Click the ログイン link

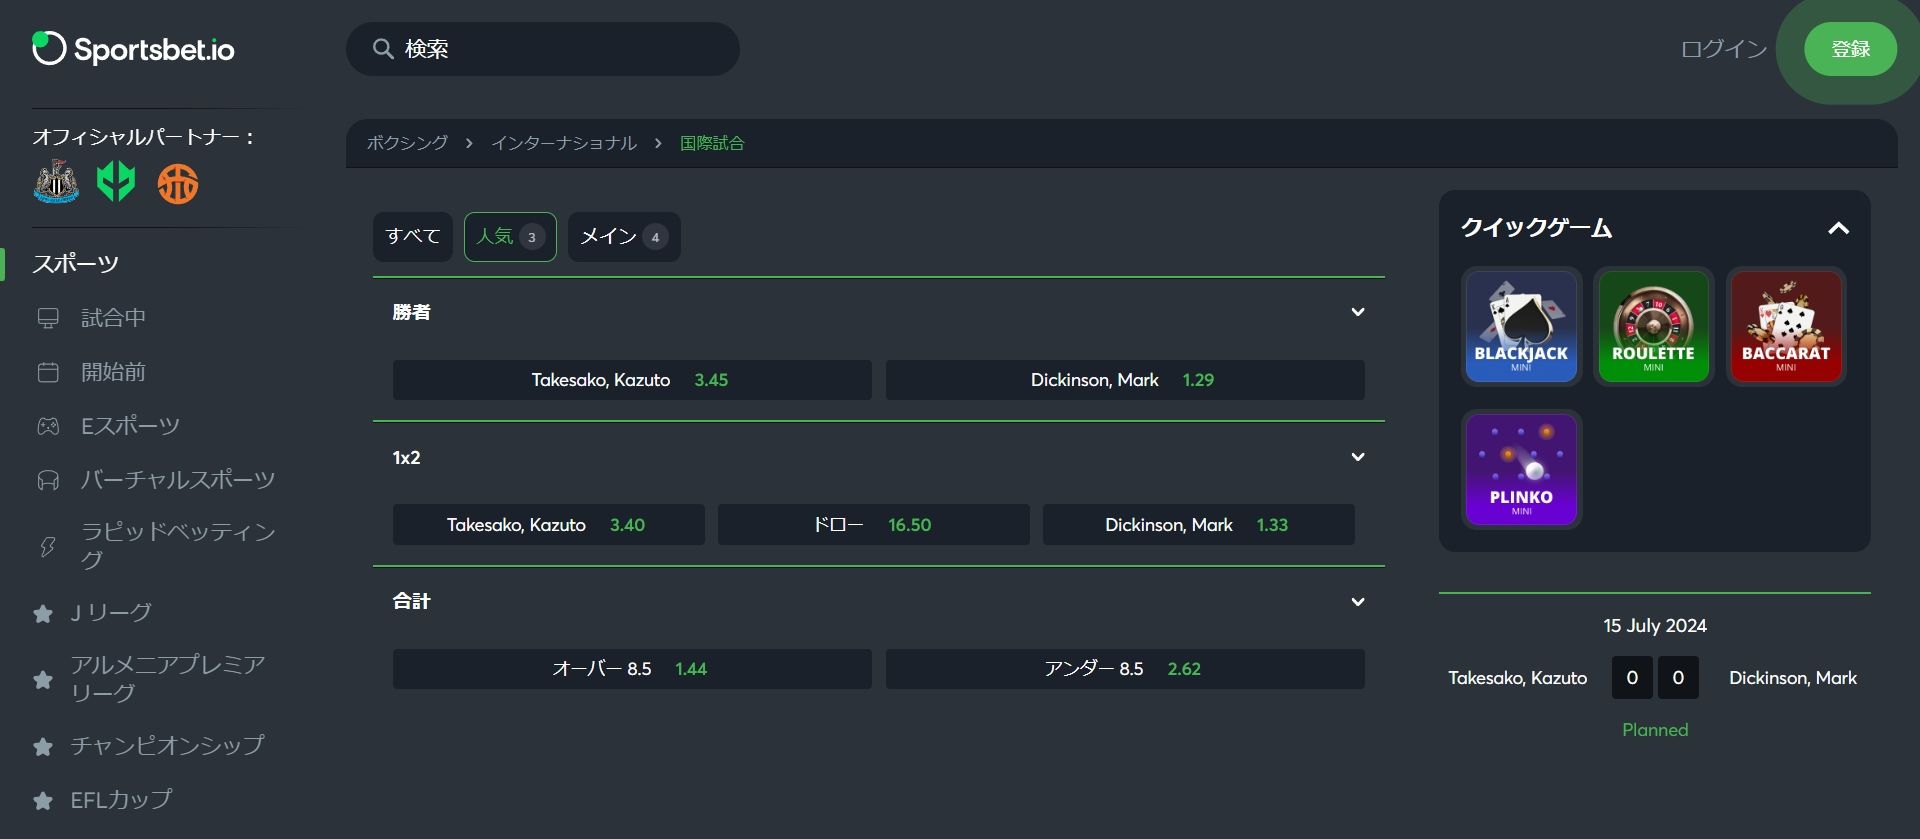coord(1723,49)
